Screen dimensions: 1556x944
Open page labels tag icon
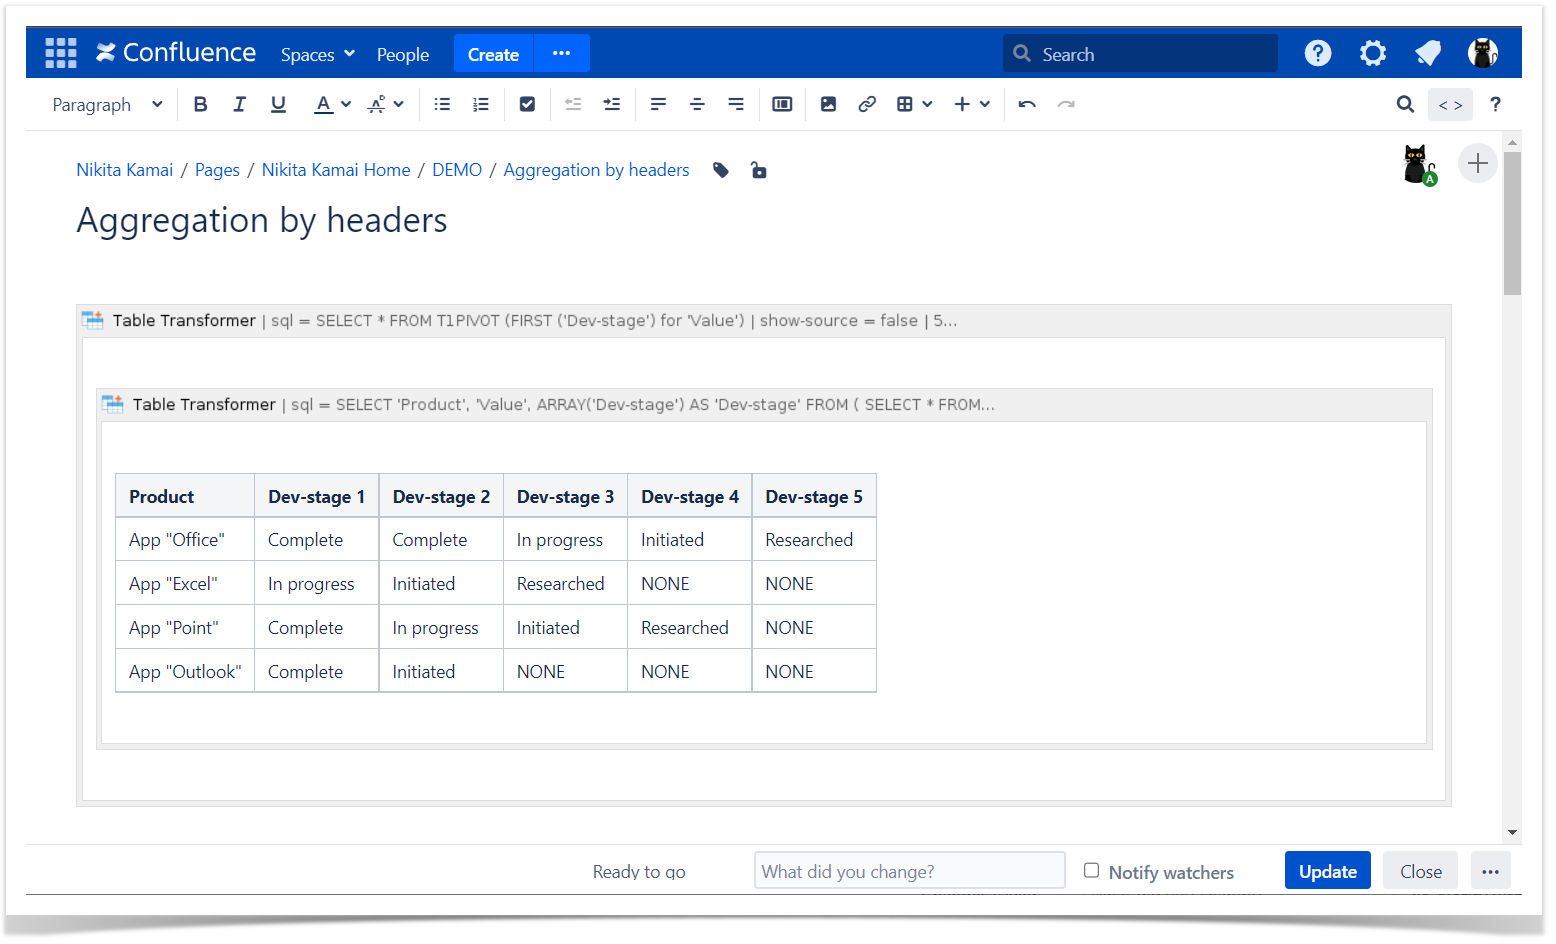tap(721, 170)
